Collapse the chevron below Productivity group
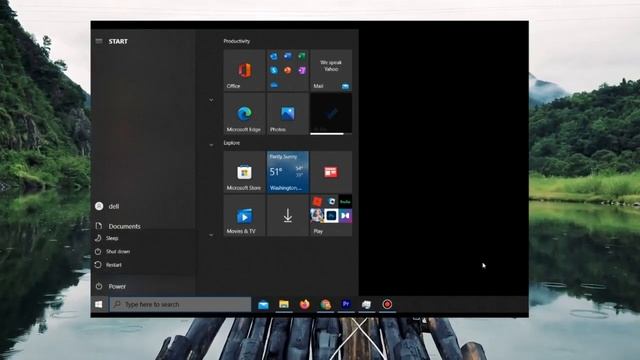Screen dimensions: 640x360 (211, 100)
